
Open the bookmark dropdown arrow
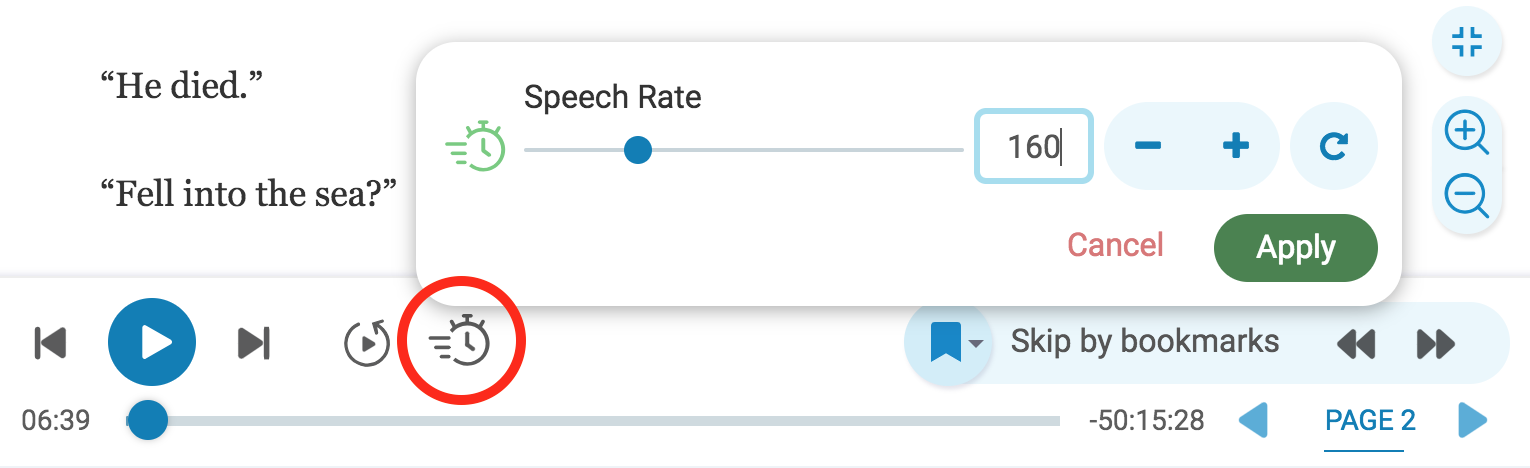976,344
